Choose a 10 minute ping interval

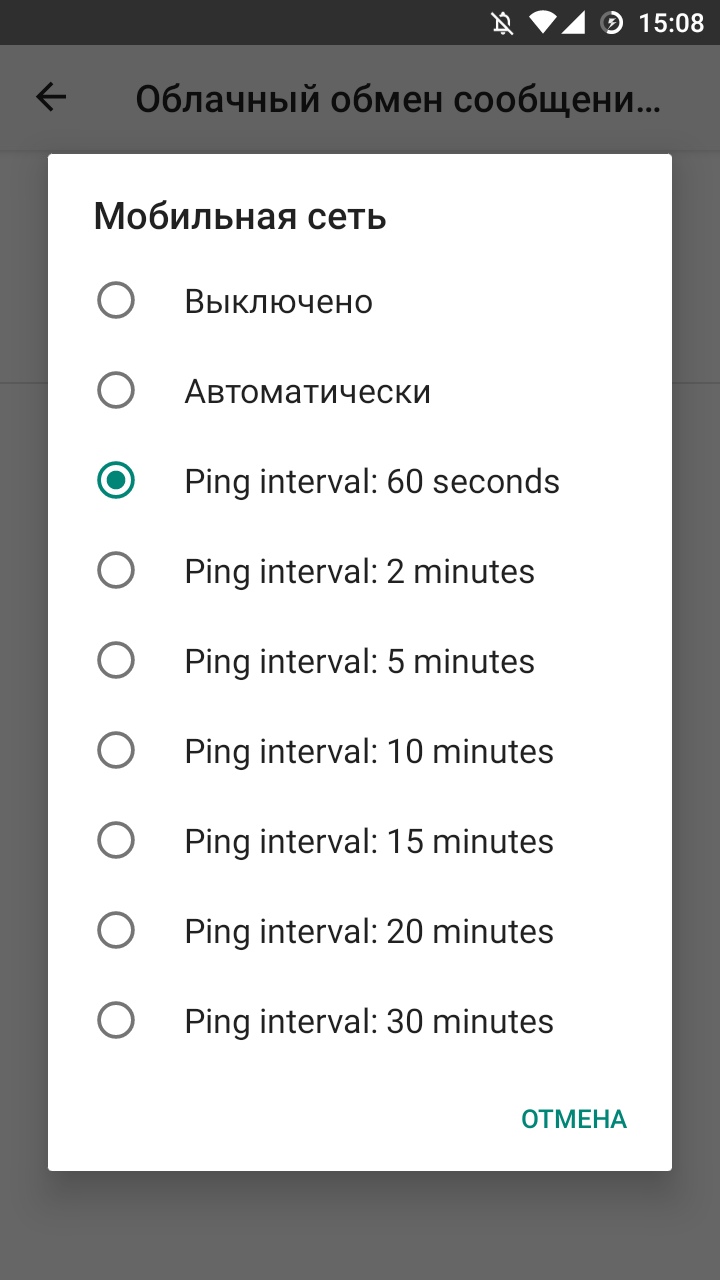[x=116, y=750]
